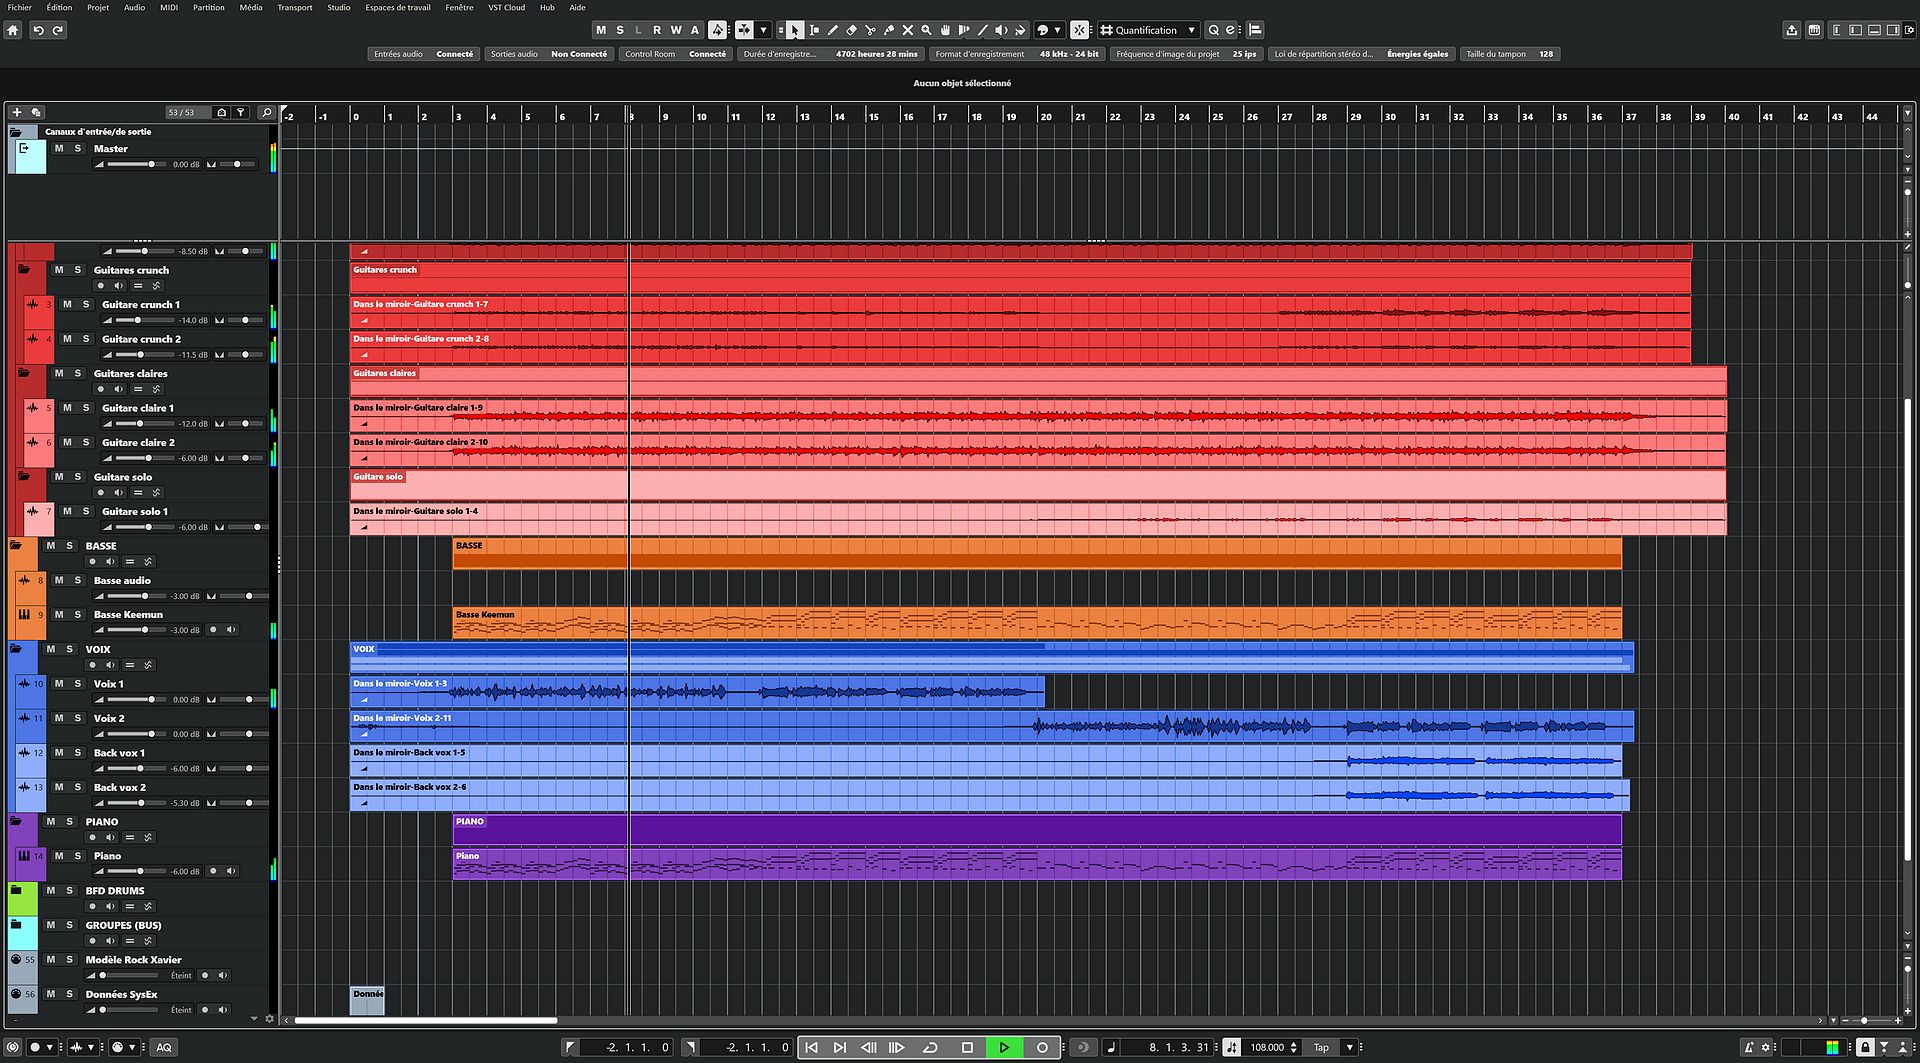Screen dimensions: 1920x1063
Task: Select the Glue tool
Action: click(890, 30)
